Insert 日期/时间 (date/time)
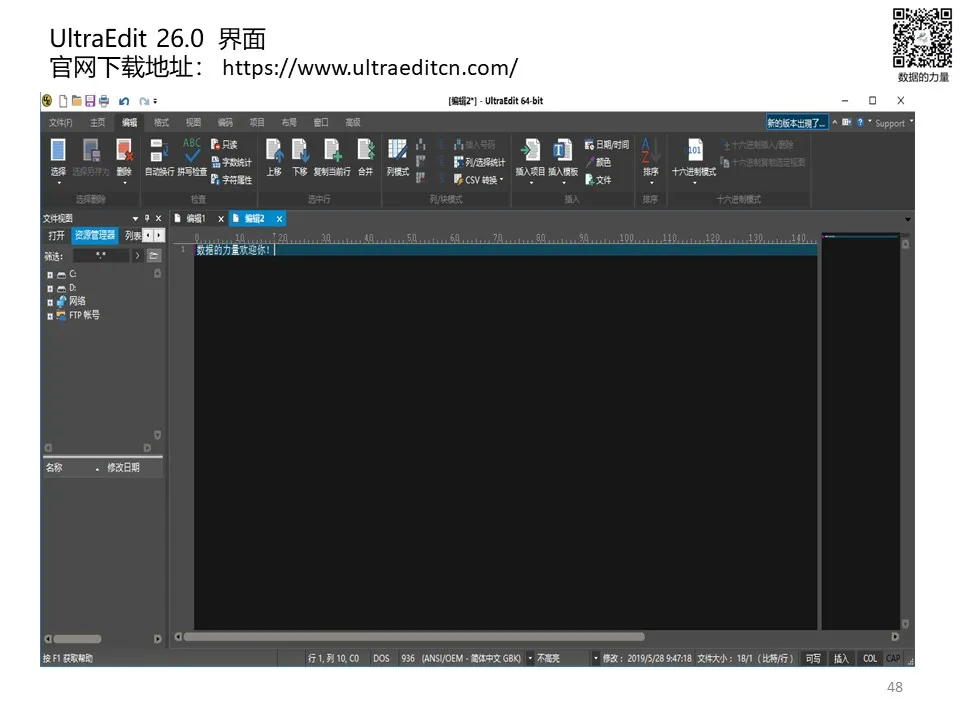 pos(607,144)
